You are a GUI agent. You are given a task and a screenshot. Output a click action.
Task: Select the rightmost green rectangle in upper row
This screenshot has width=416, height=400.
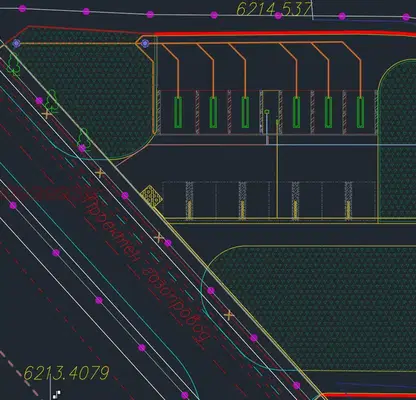point(360,112)
